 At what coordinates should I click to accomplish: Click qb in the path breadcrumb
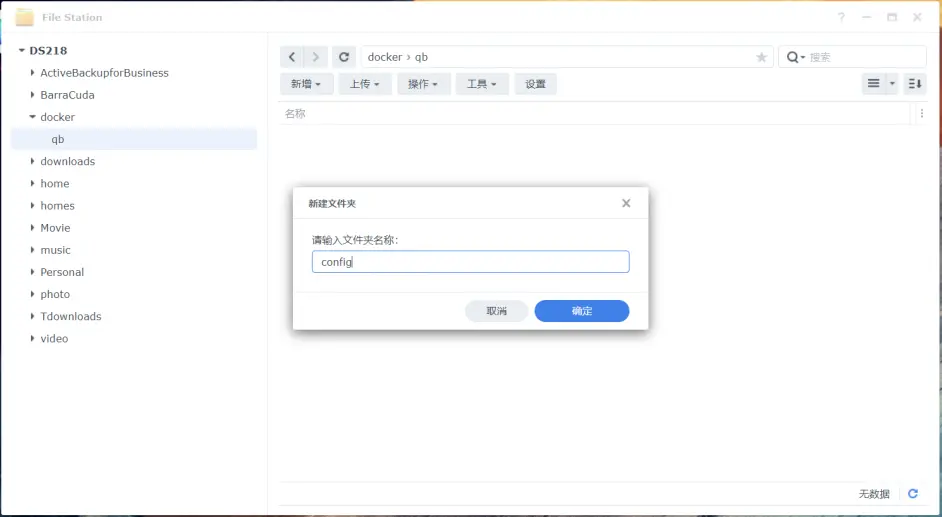421,57
